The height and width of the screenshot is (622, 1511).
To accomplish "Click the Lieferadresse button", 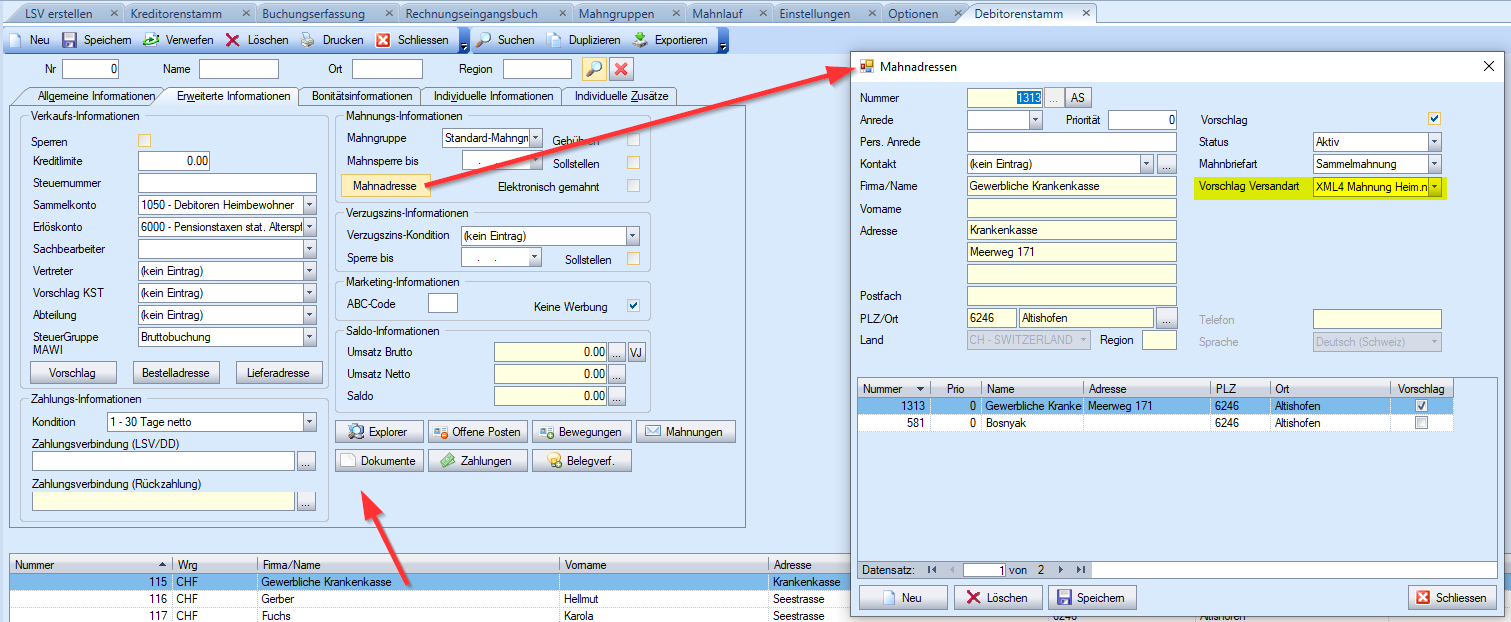I will (x=280, y=373).
